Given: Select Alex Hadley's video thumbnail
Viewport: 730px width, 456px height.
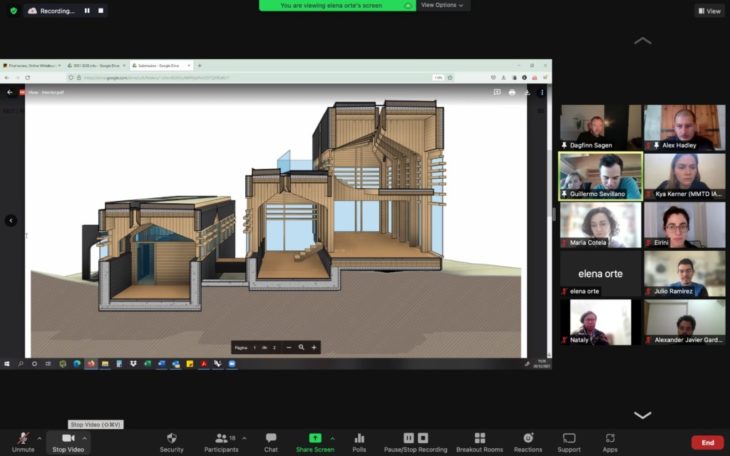Looking at the screenshot, I should click(x=684, y=128).
